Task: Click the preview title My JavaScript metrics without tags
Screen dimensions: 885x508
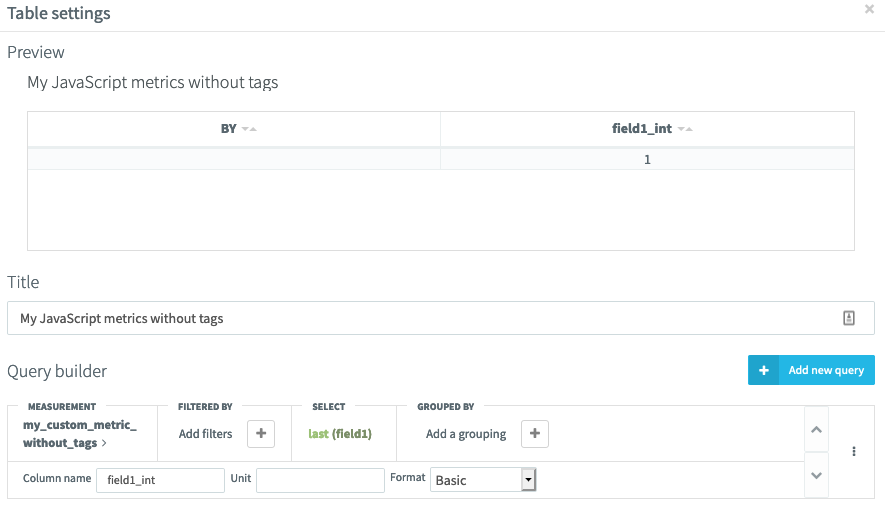Action: pyautogui.click(x=152, y=82)
